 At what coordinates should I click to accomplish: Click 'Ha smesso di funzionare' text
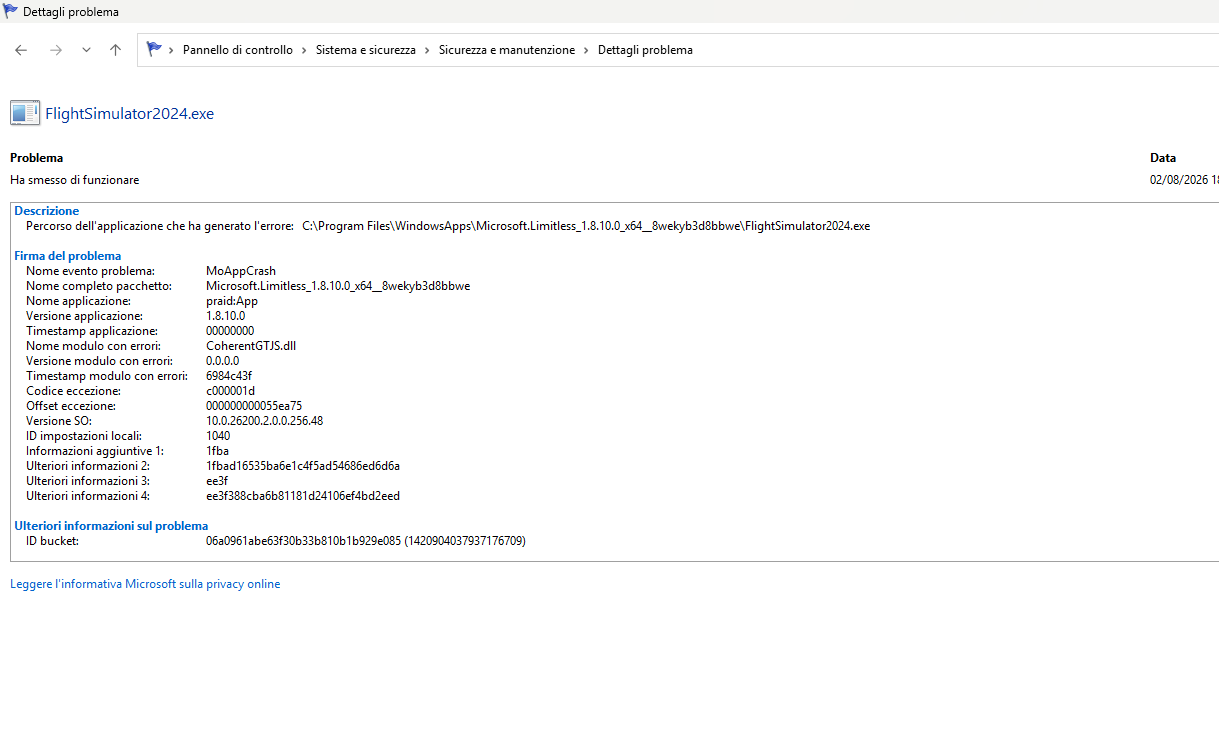coord(75,180)
